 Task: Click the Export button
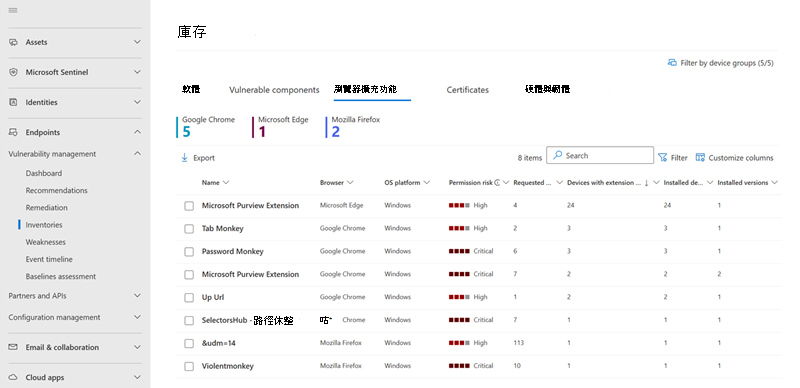[198, 158]
